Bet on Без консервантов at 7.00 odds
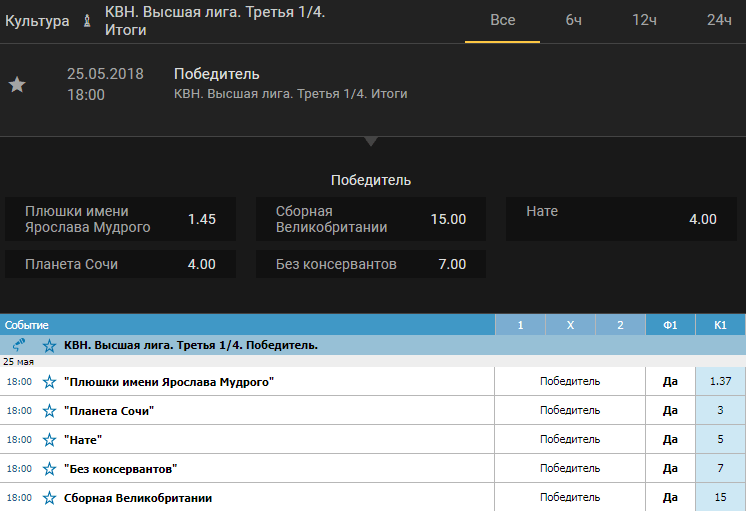Image resolution: width=746 pixels, height=511 pixels. [371, 264]
